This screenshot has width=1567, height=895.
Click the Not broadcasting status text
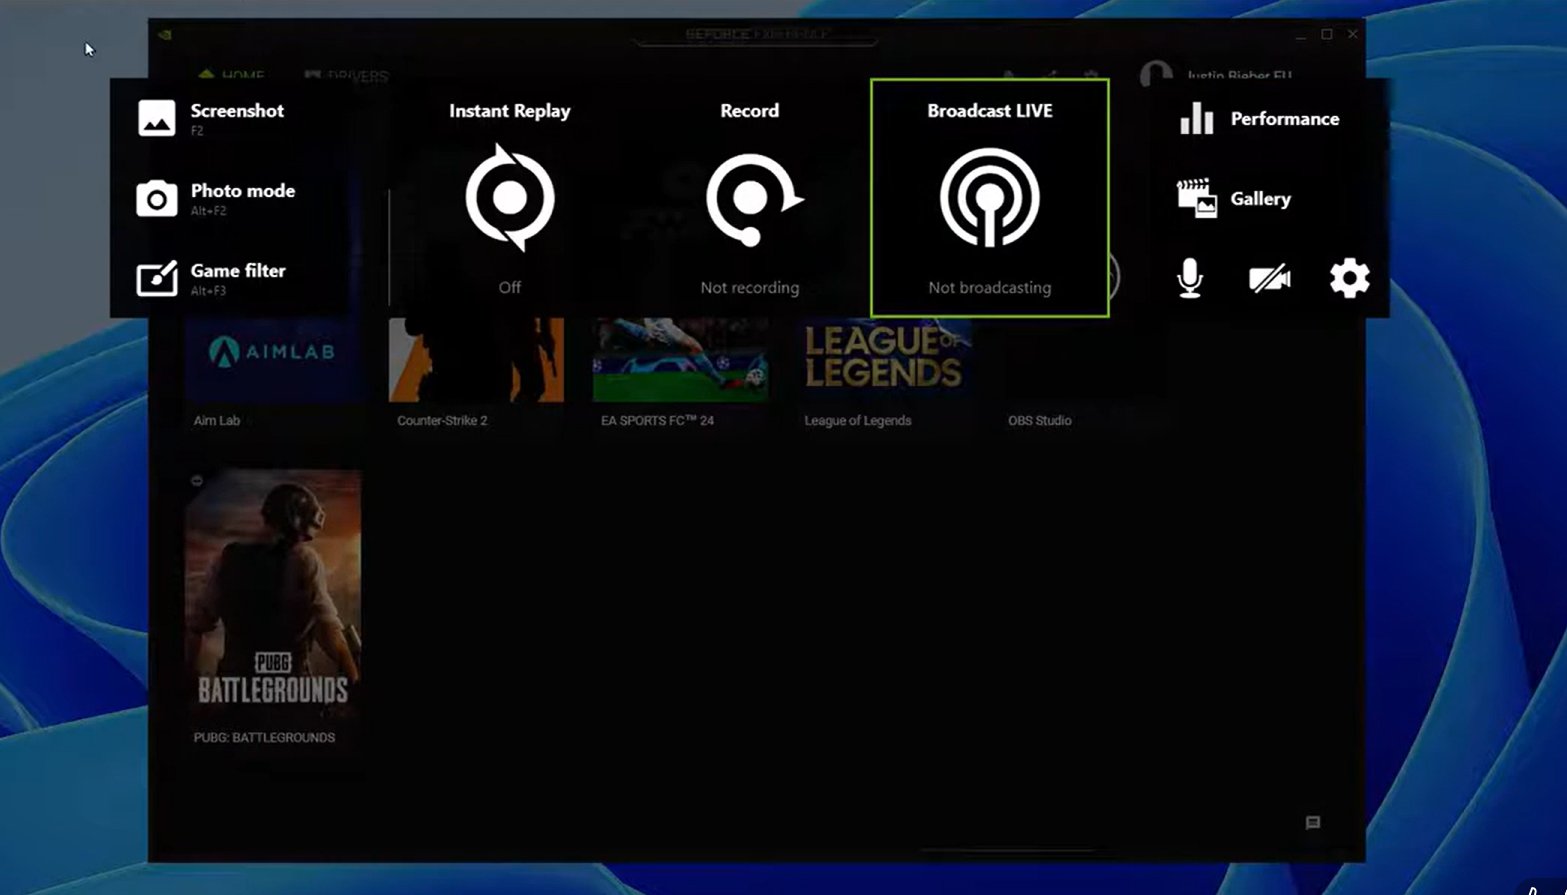tap(989, 288)
